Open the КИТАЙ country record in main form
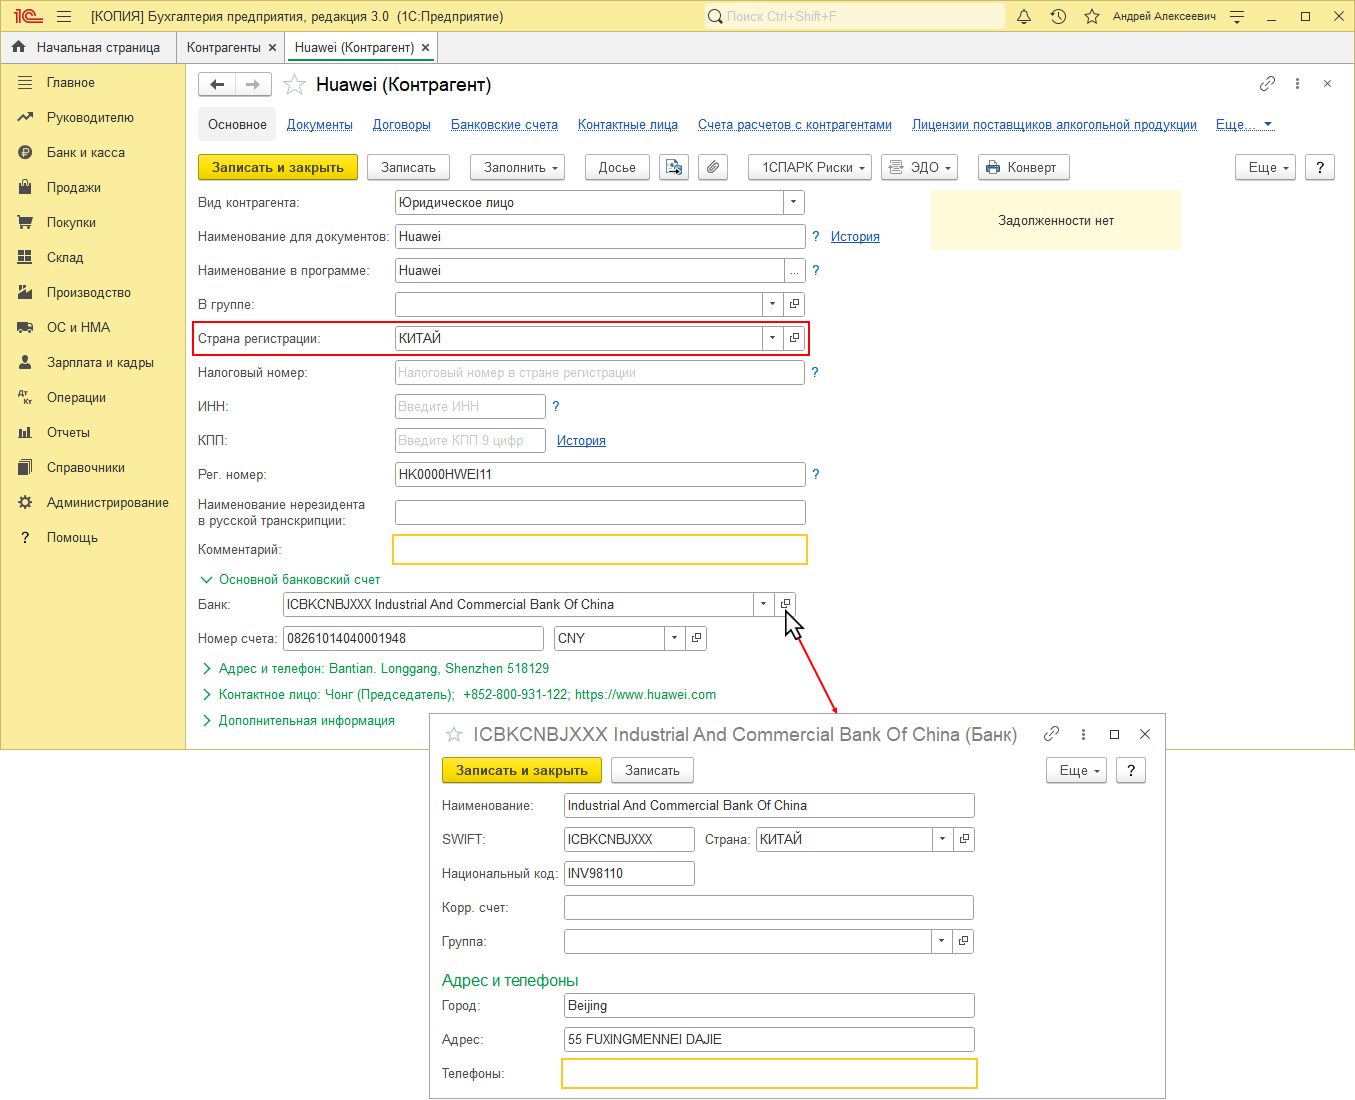This screenshot has height=1100, width=1355. (794, 338)
